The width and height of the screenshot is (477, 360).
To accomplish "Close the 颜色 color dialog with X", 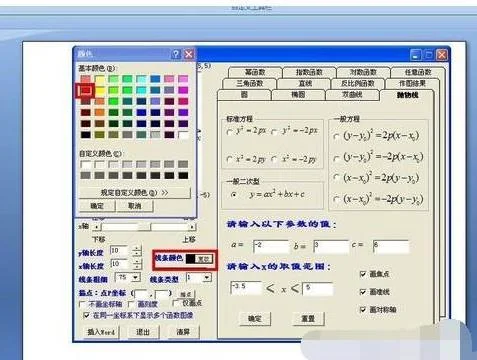I will pos(189,54).
